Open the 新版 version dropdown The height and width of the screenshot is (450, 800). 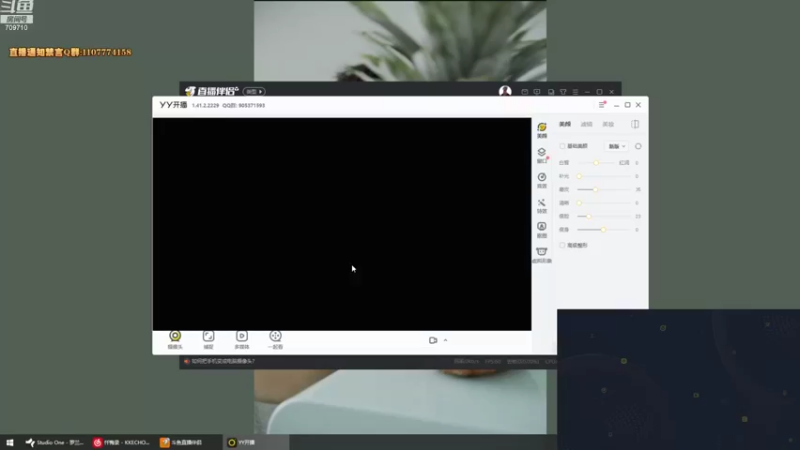616,146
